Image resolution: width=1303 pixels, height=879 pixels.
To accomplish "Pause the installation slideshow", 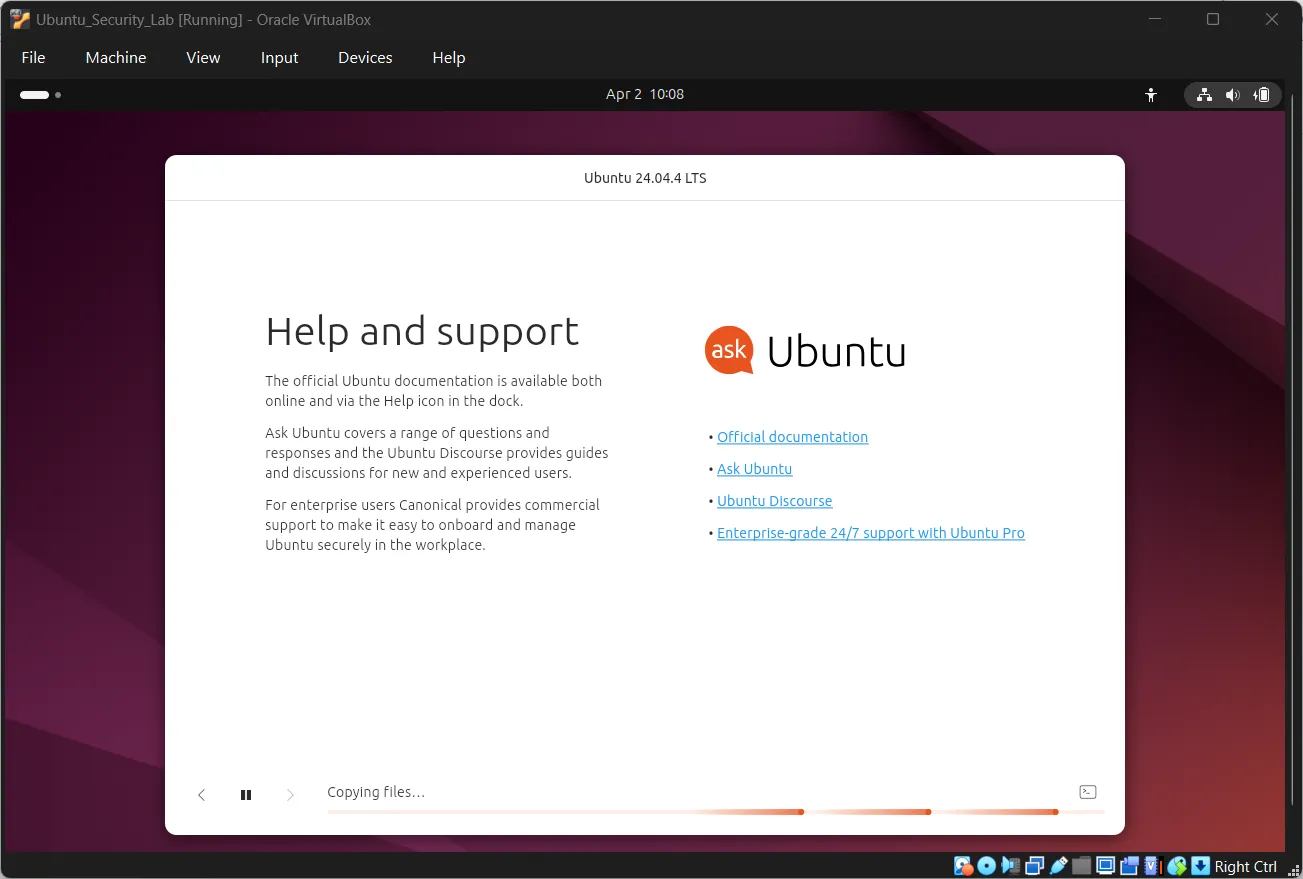I will point(246,794).
